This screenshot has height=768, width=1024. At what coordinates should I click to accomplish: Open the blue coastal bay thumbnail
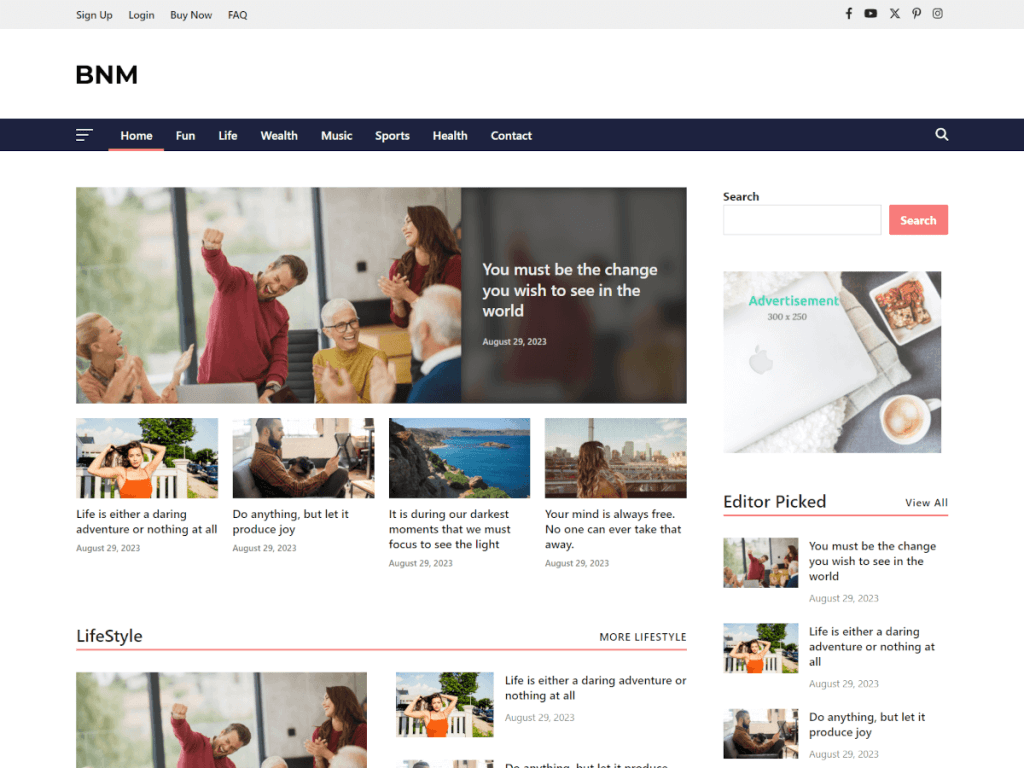pyautogui.click(x=459, y=458)
